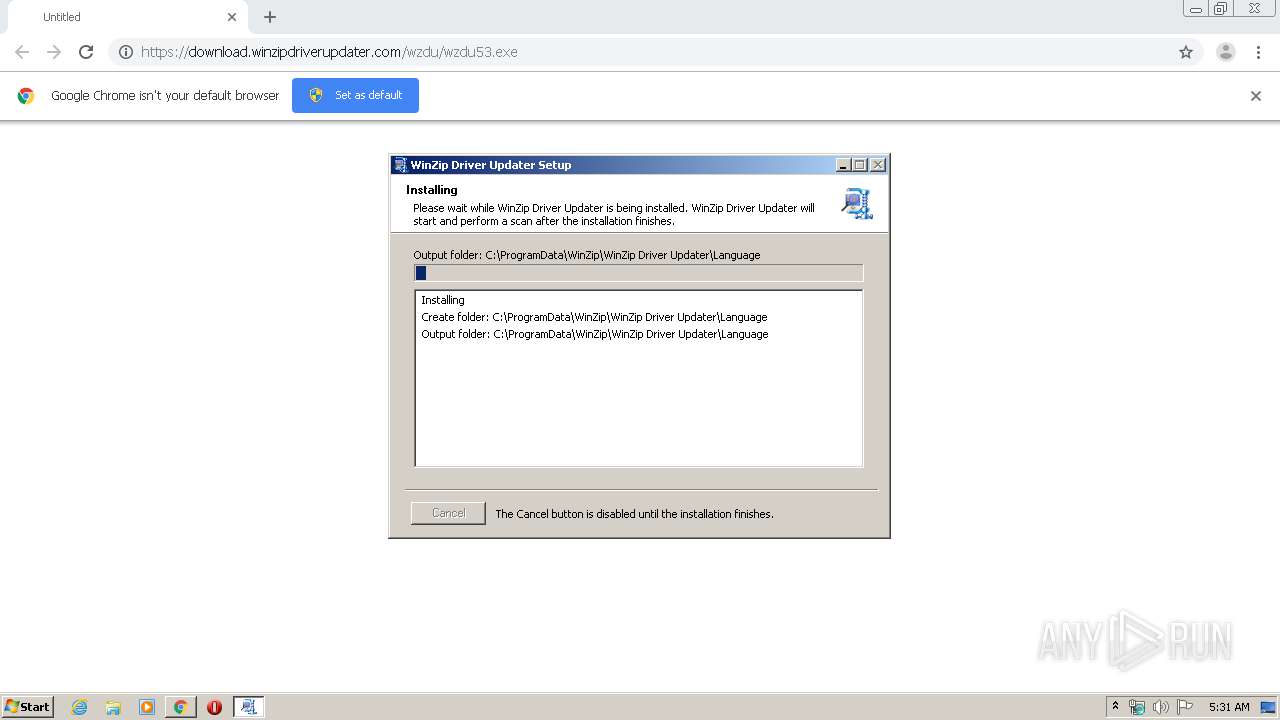Open the Chrome three-dot menu
Image resolution: width=1280 pixels, height=720 pixels.
[1258, 52]
